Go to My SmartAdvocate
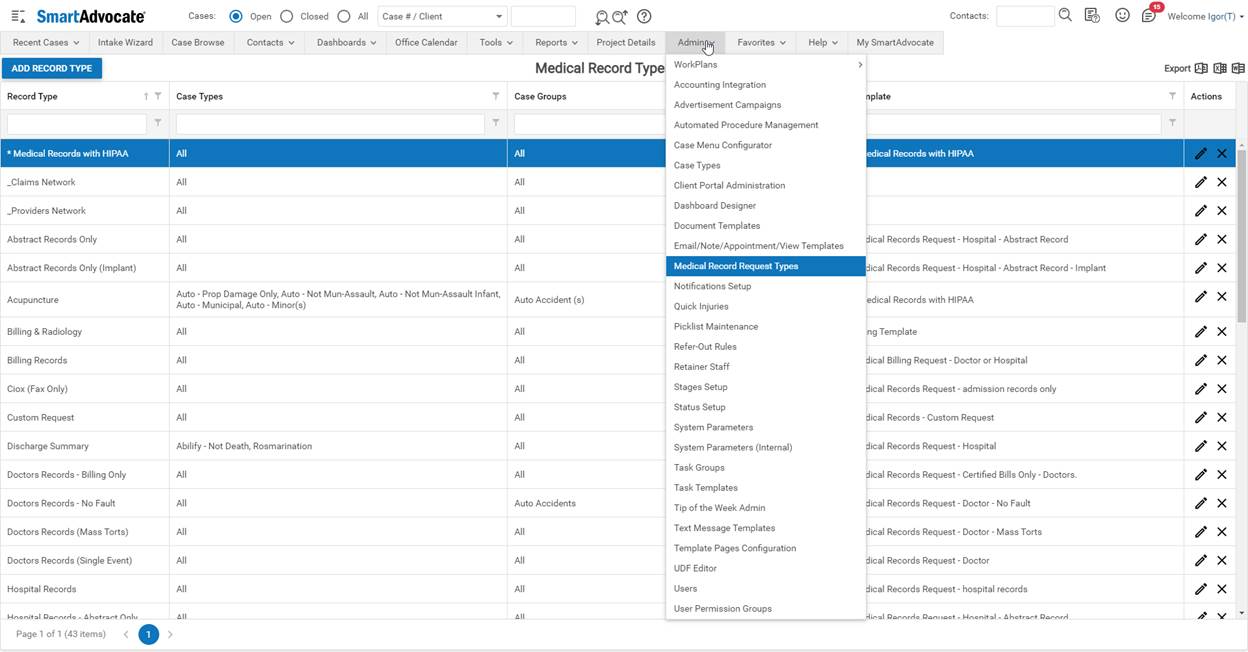The height and width of the screenshot is (652, 1248). point(895,42)
